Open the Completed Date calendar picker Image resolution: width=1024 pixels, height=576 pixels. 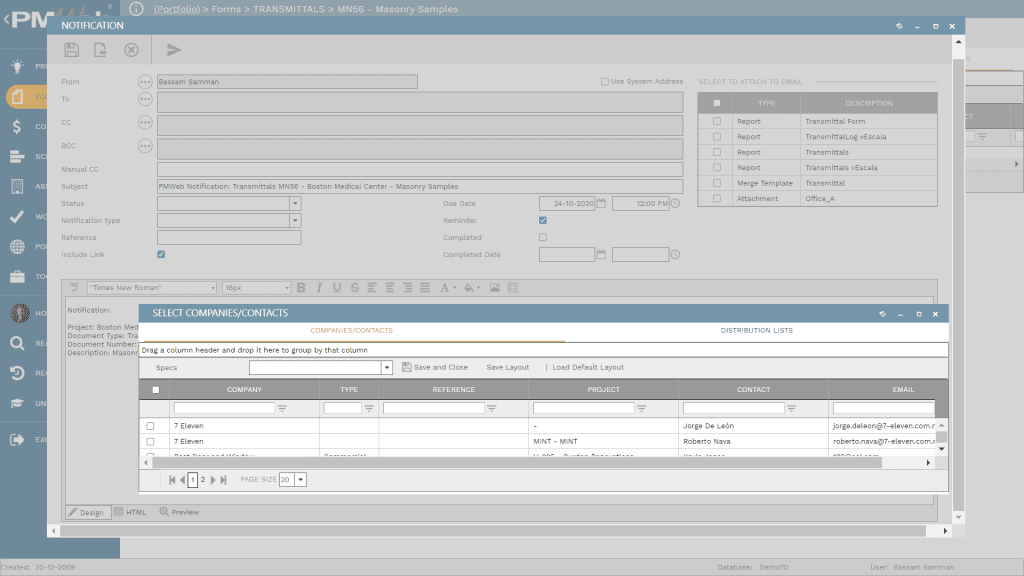[x=601, y=255]
